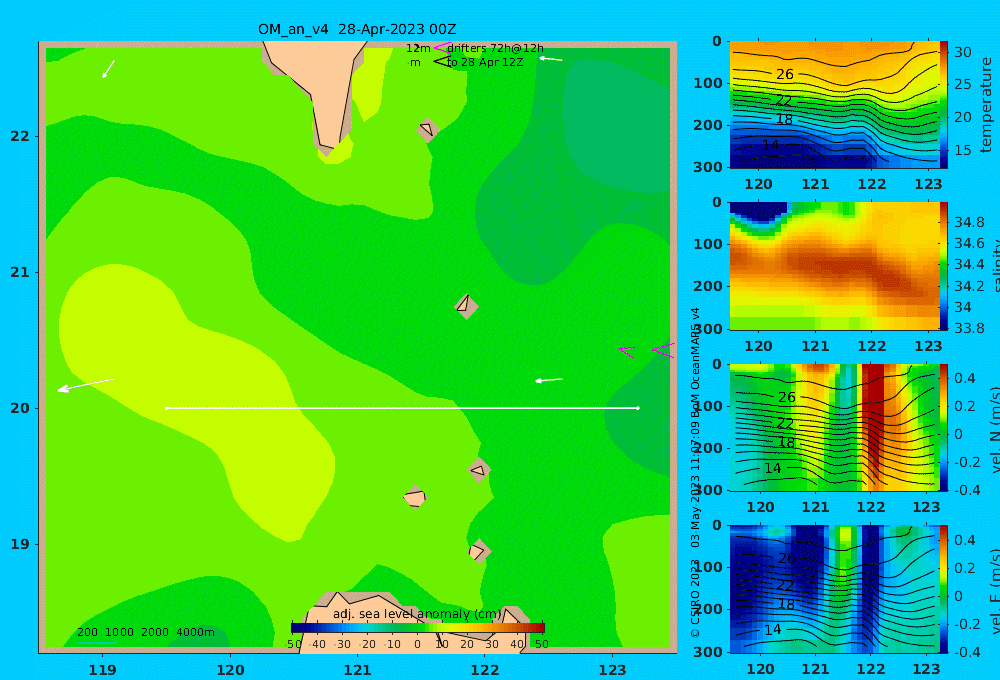This screenshot has height=680, width=1000.
Task: Click the title 'OM_an_v4 28-Apr-2023 00Z'
Action: (x=357, y=29)
